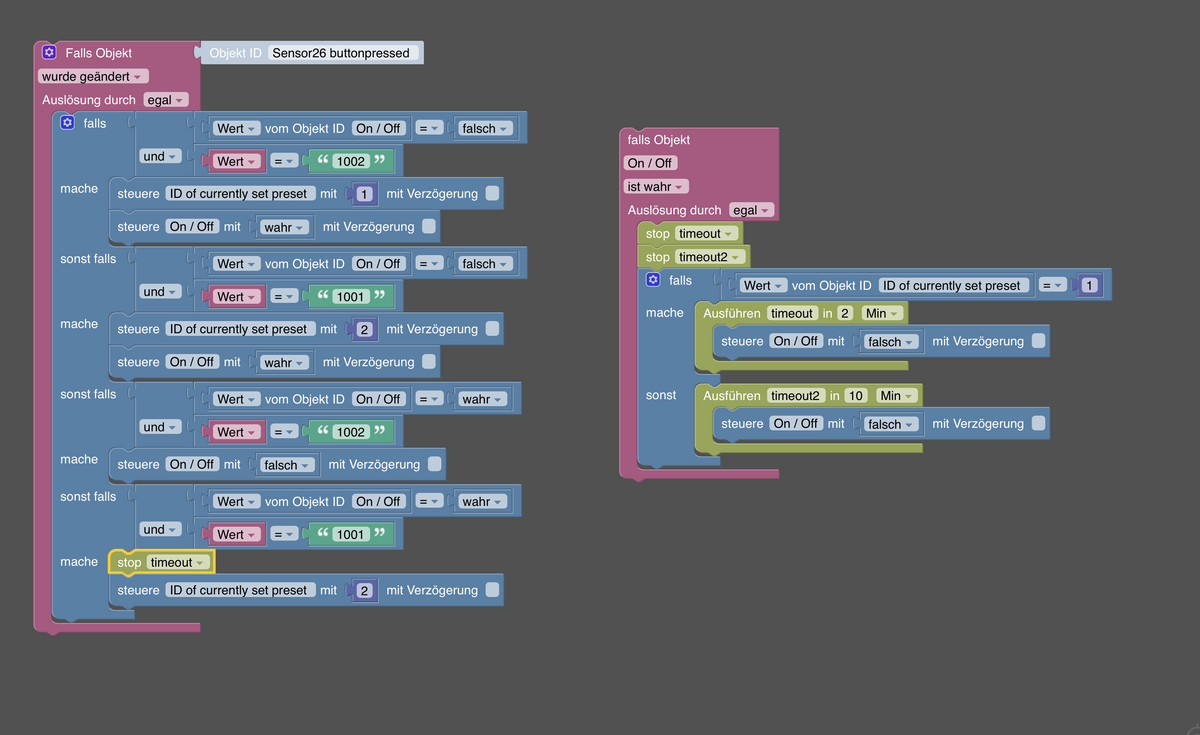The width and height of the screenshot is (1200, 735).
Task: Open gear mutator on the left falls block
Action: coord(67,123)
